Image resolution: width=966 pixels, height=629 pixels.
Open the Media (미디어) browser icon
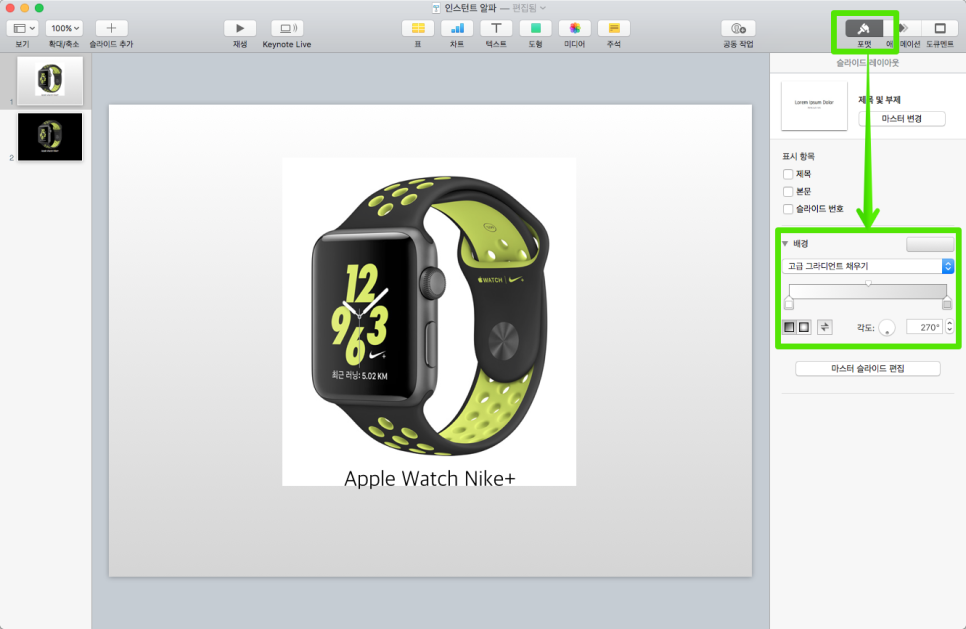[x=574, y=28]
